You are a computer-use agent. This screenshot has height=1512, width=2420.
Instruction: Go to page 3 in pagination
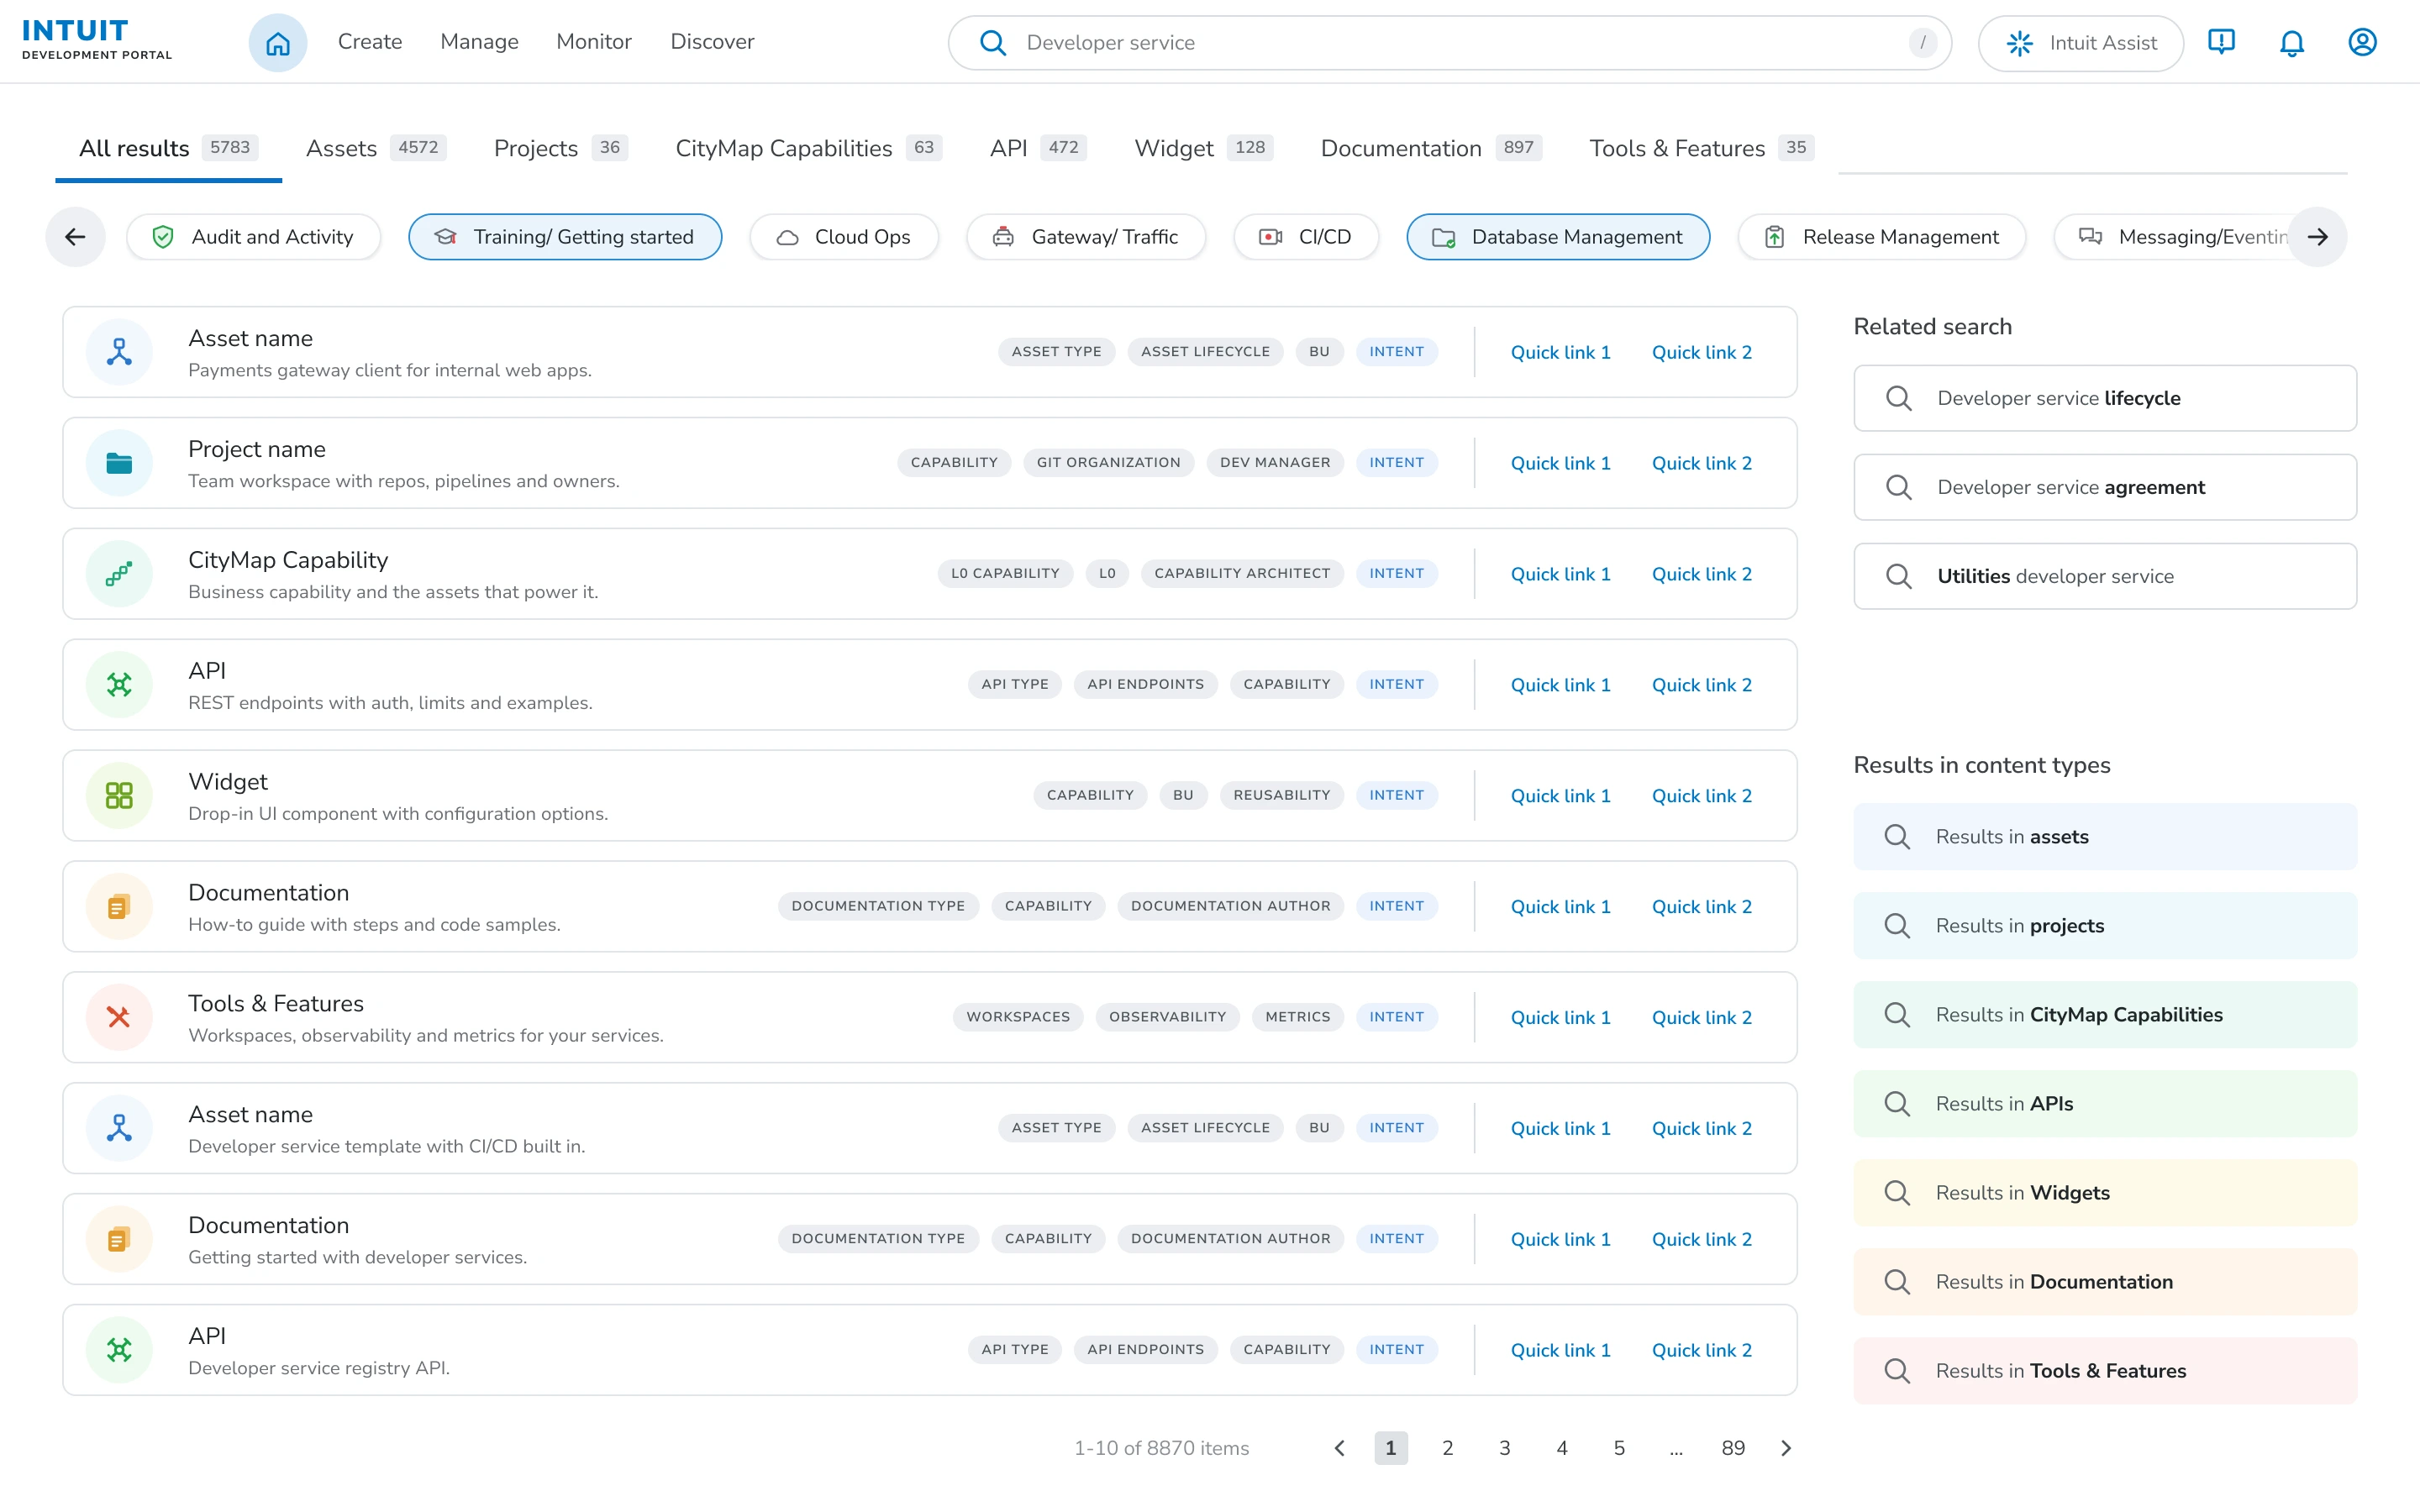(x=1504, y=1448)
